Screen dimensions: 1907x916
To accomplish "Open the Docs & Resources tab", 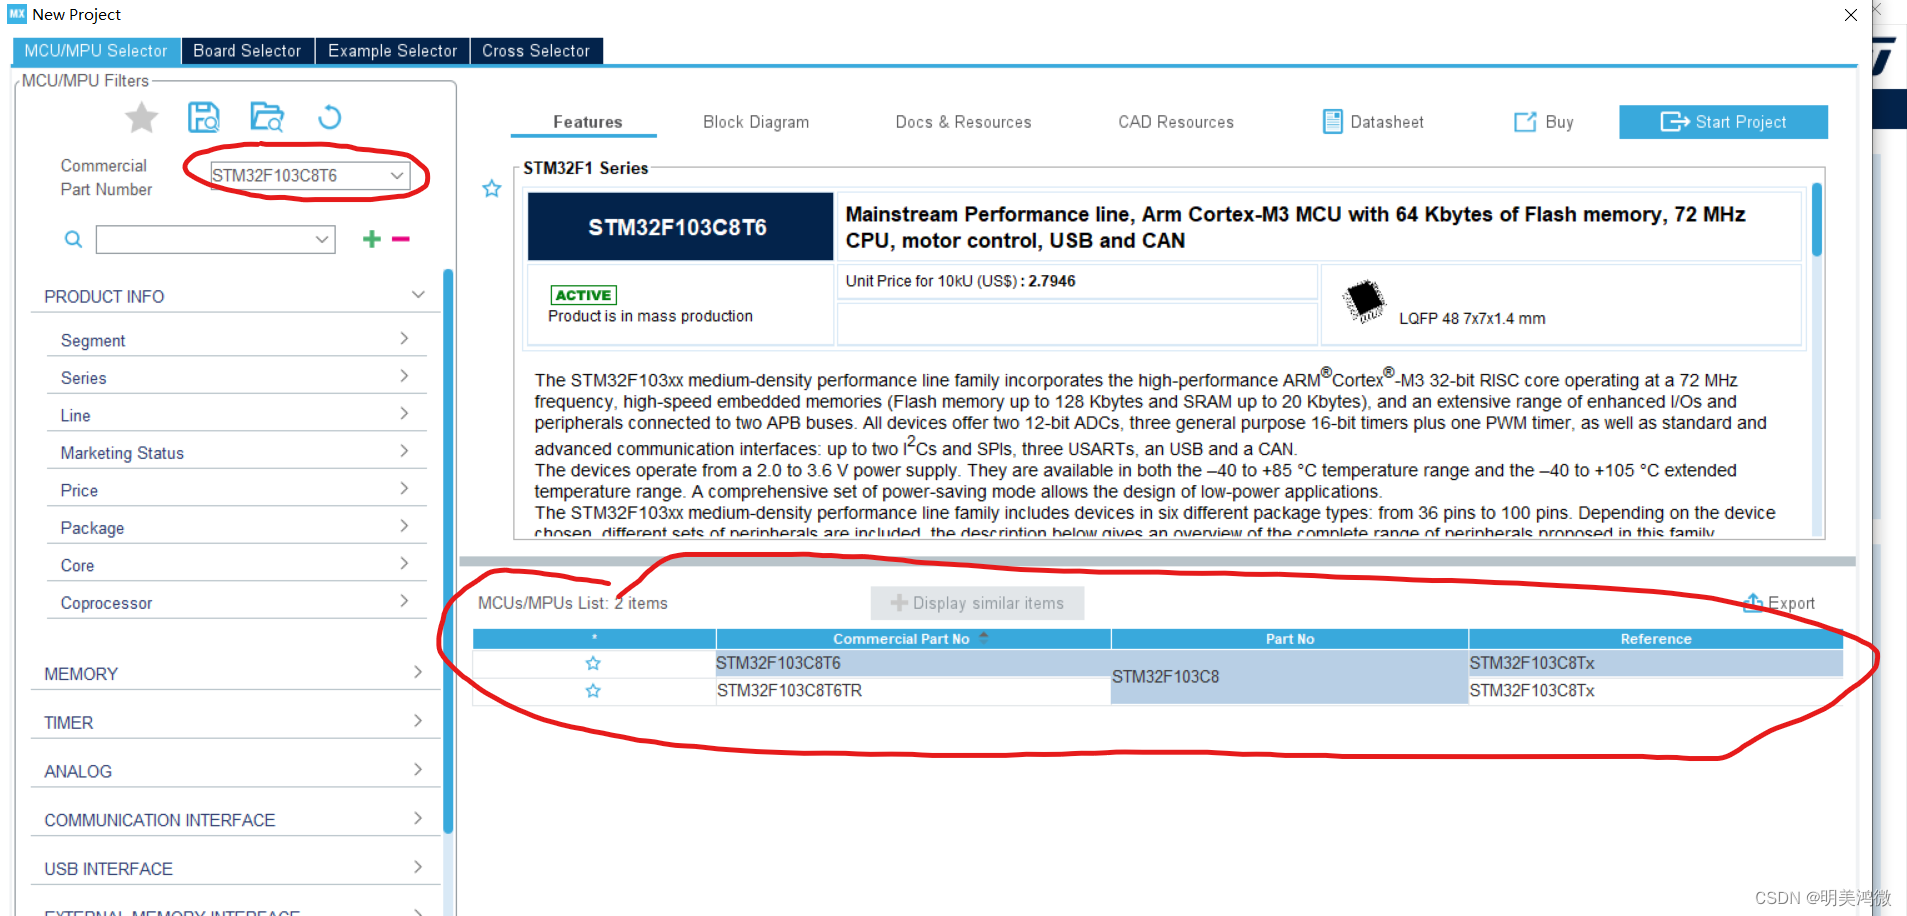I will click(x=963, y=122).
